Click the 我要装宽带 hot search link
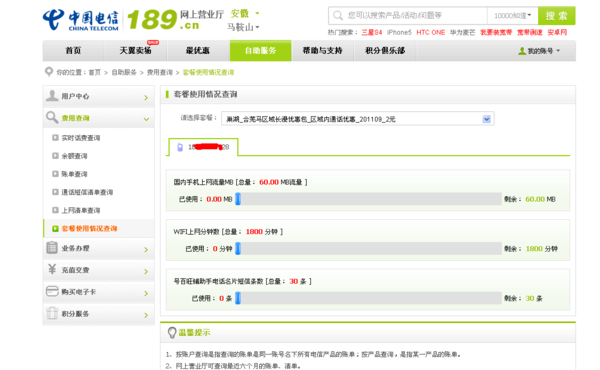Viewport: 600px width, 370px height. click(496, 33)
